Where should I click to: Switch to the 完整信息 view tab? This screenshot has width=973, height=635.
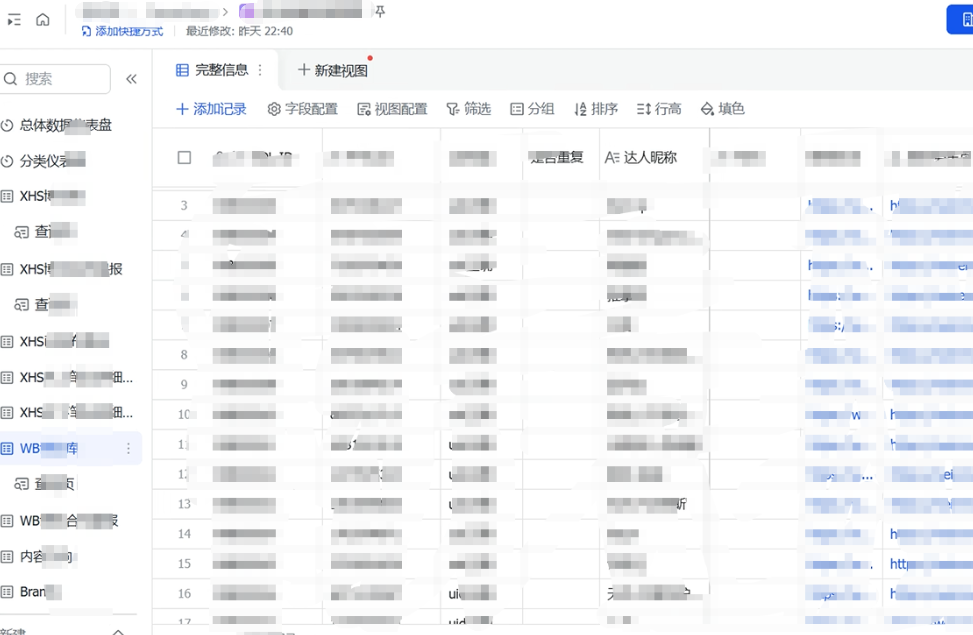213,70
